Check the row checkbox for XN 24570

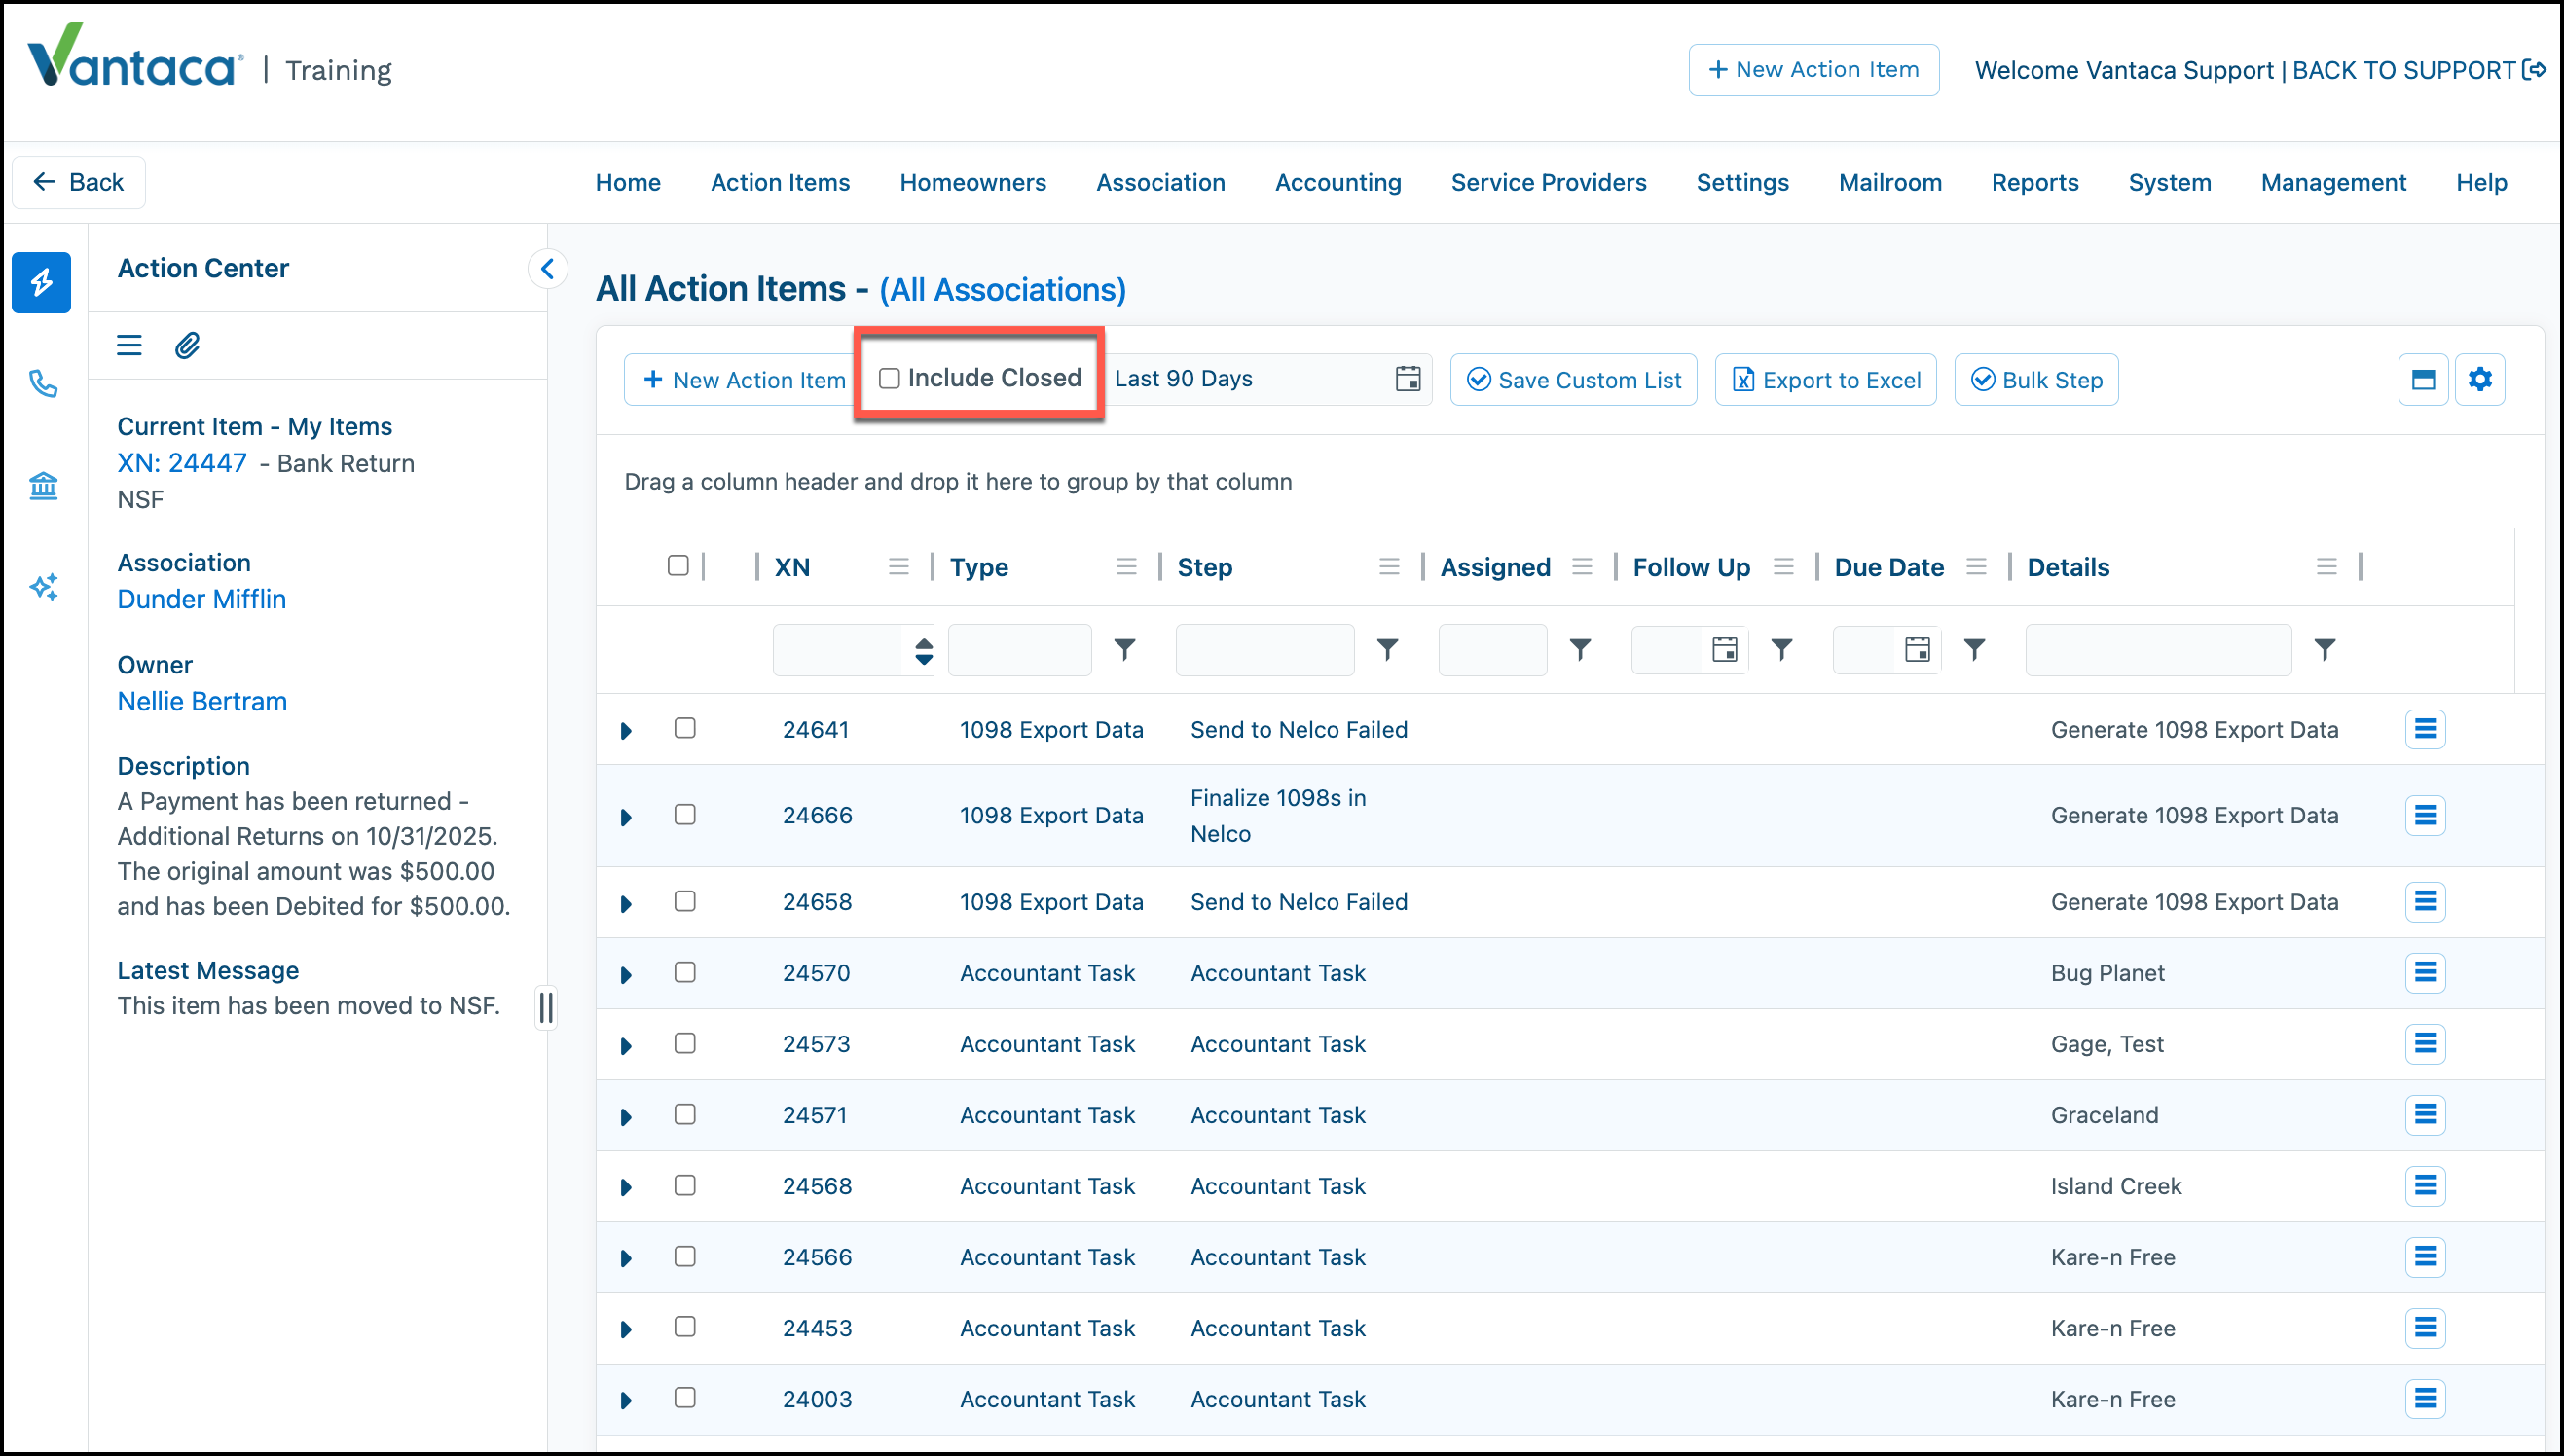685,972
